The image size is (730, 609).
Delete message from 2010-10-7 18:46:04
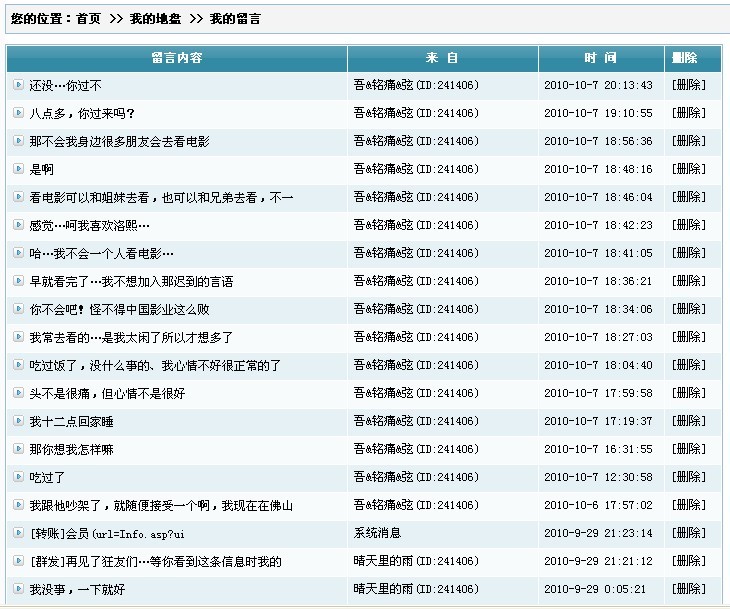point(689,197)
